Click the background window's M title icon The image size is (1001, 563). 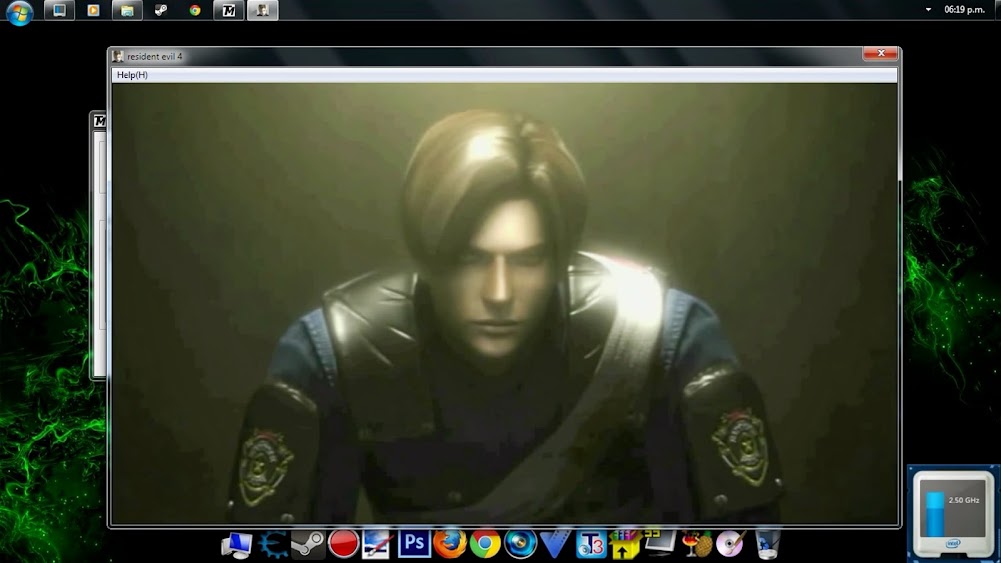point(100,121)
